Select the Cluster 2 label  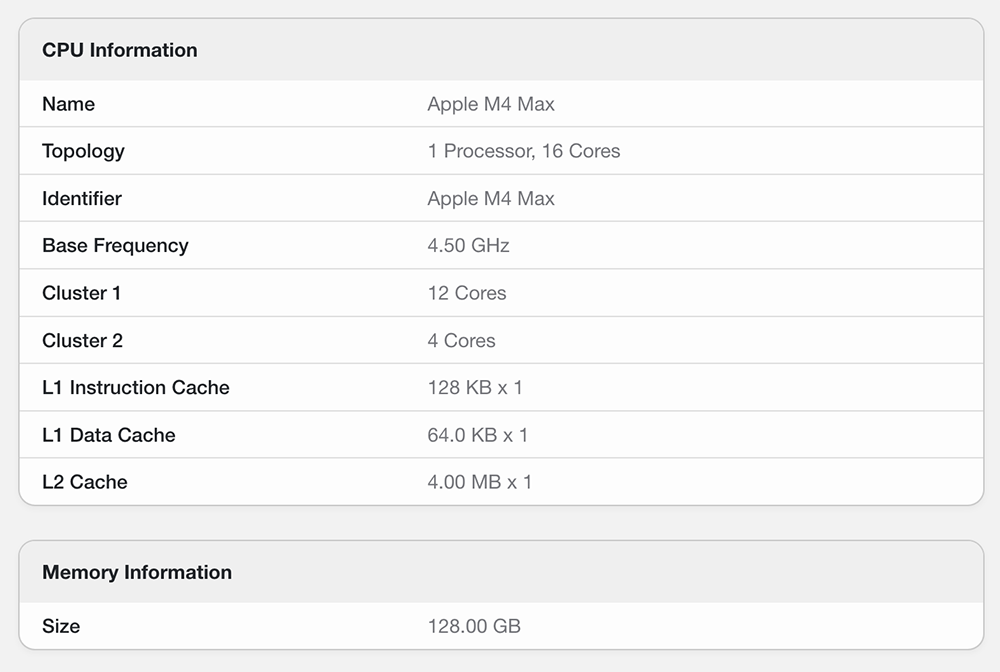82,340
